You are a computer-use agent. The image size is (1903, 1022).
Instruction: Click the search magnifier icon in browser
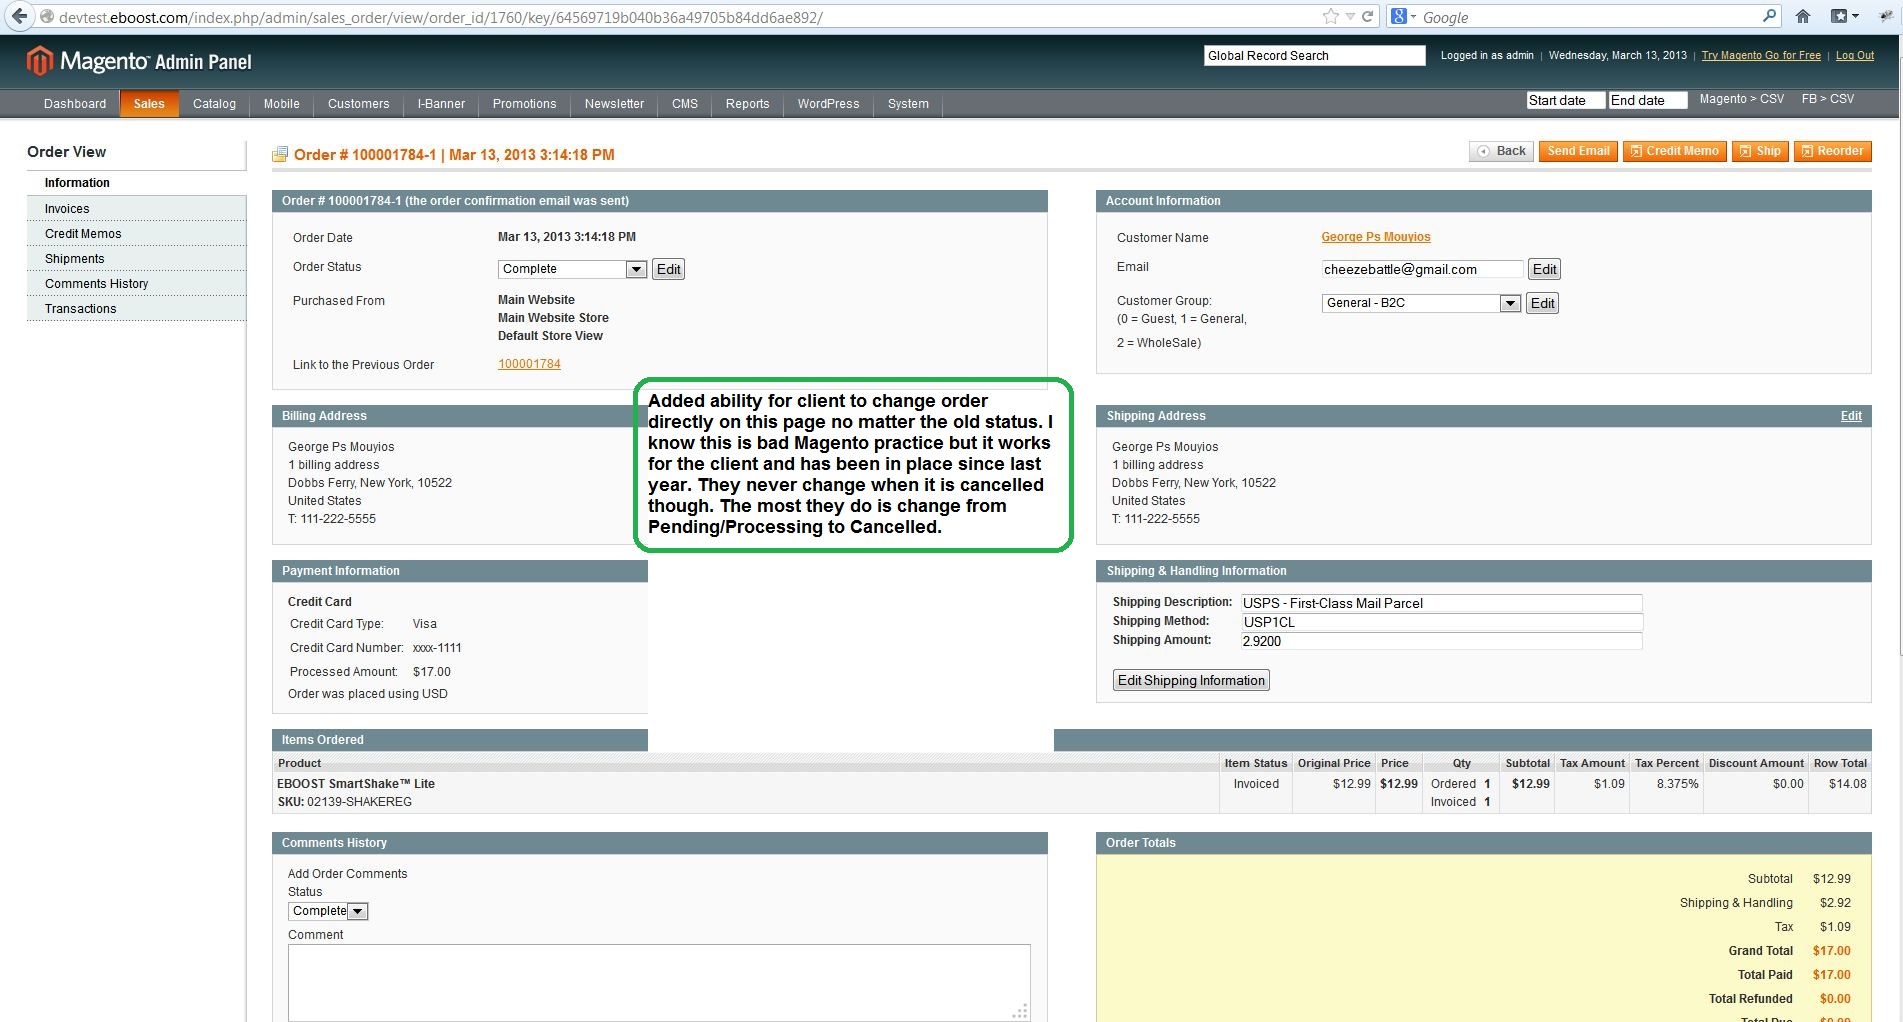coord(1769,16)
